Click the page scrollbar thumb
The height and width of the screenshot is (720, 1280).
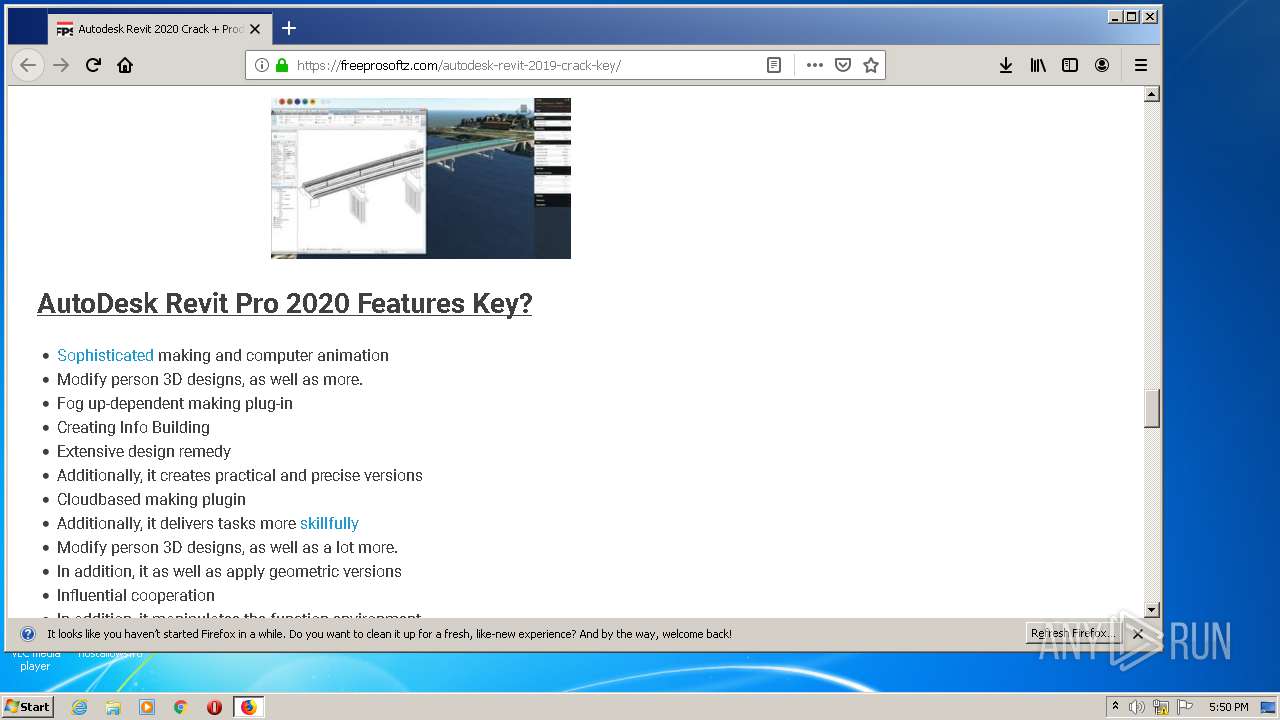tap(1152, 408)
